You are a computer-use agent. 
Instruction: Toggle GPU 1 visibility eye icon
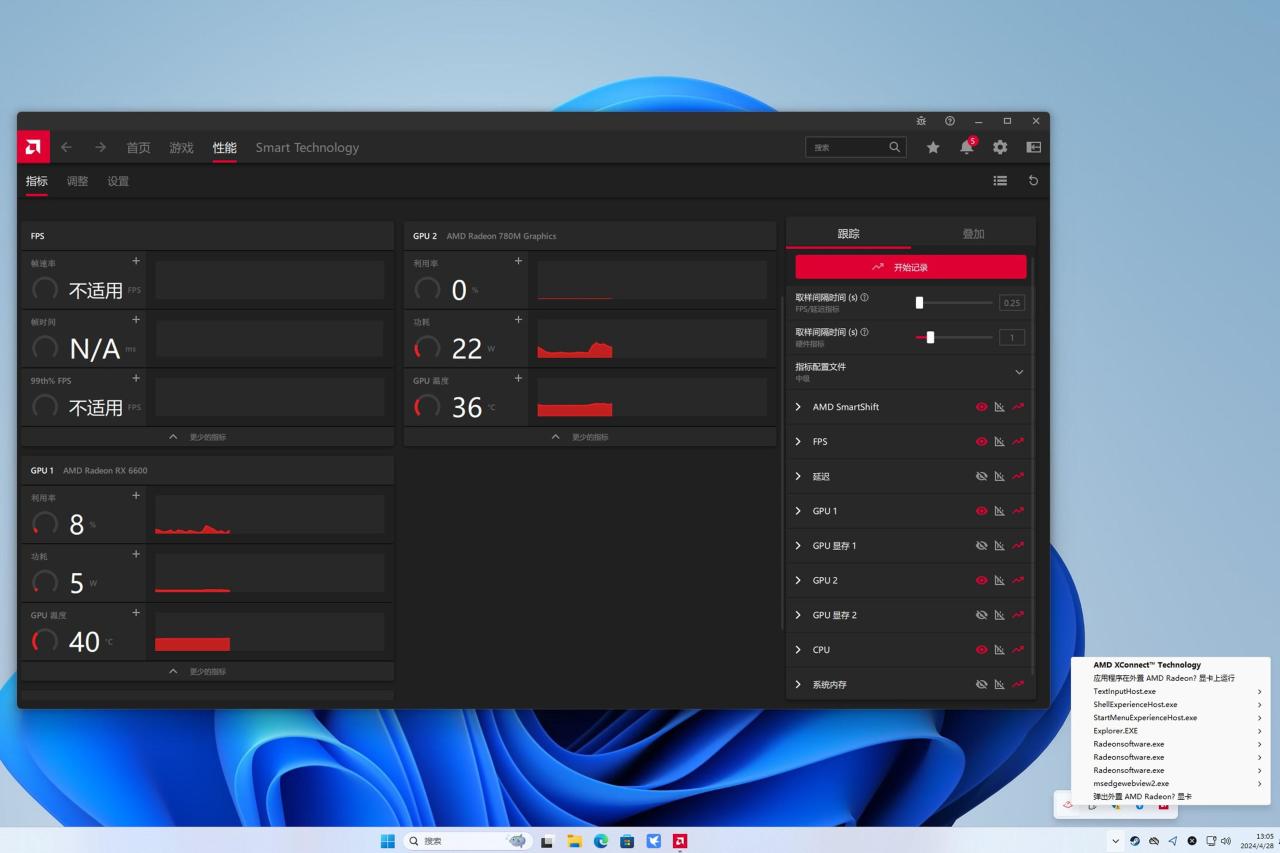click(981, 511)
